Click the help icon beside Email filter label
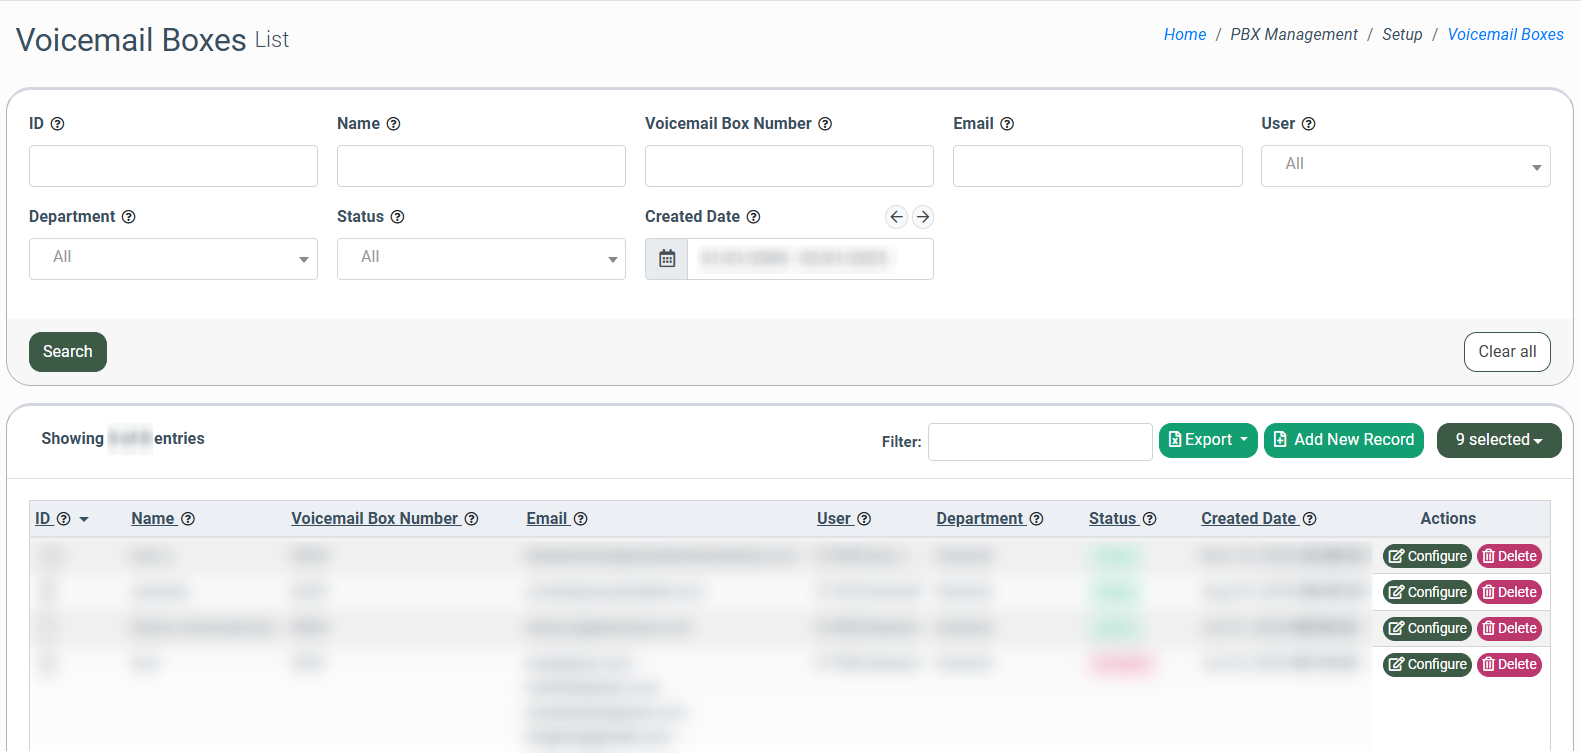 point(1007,124)
